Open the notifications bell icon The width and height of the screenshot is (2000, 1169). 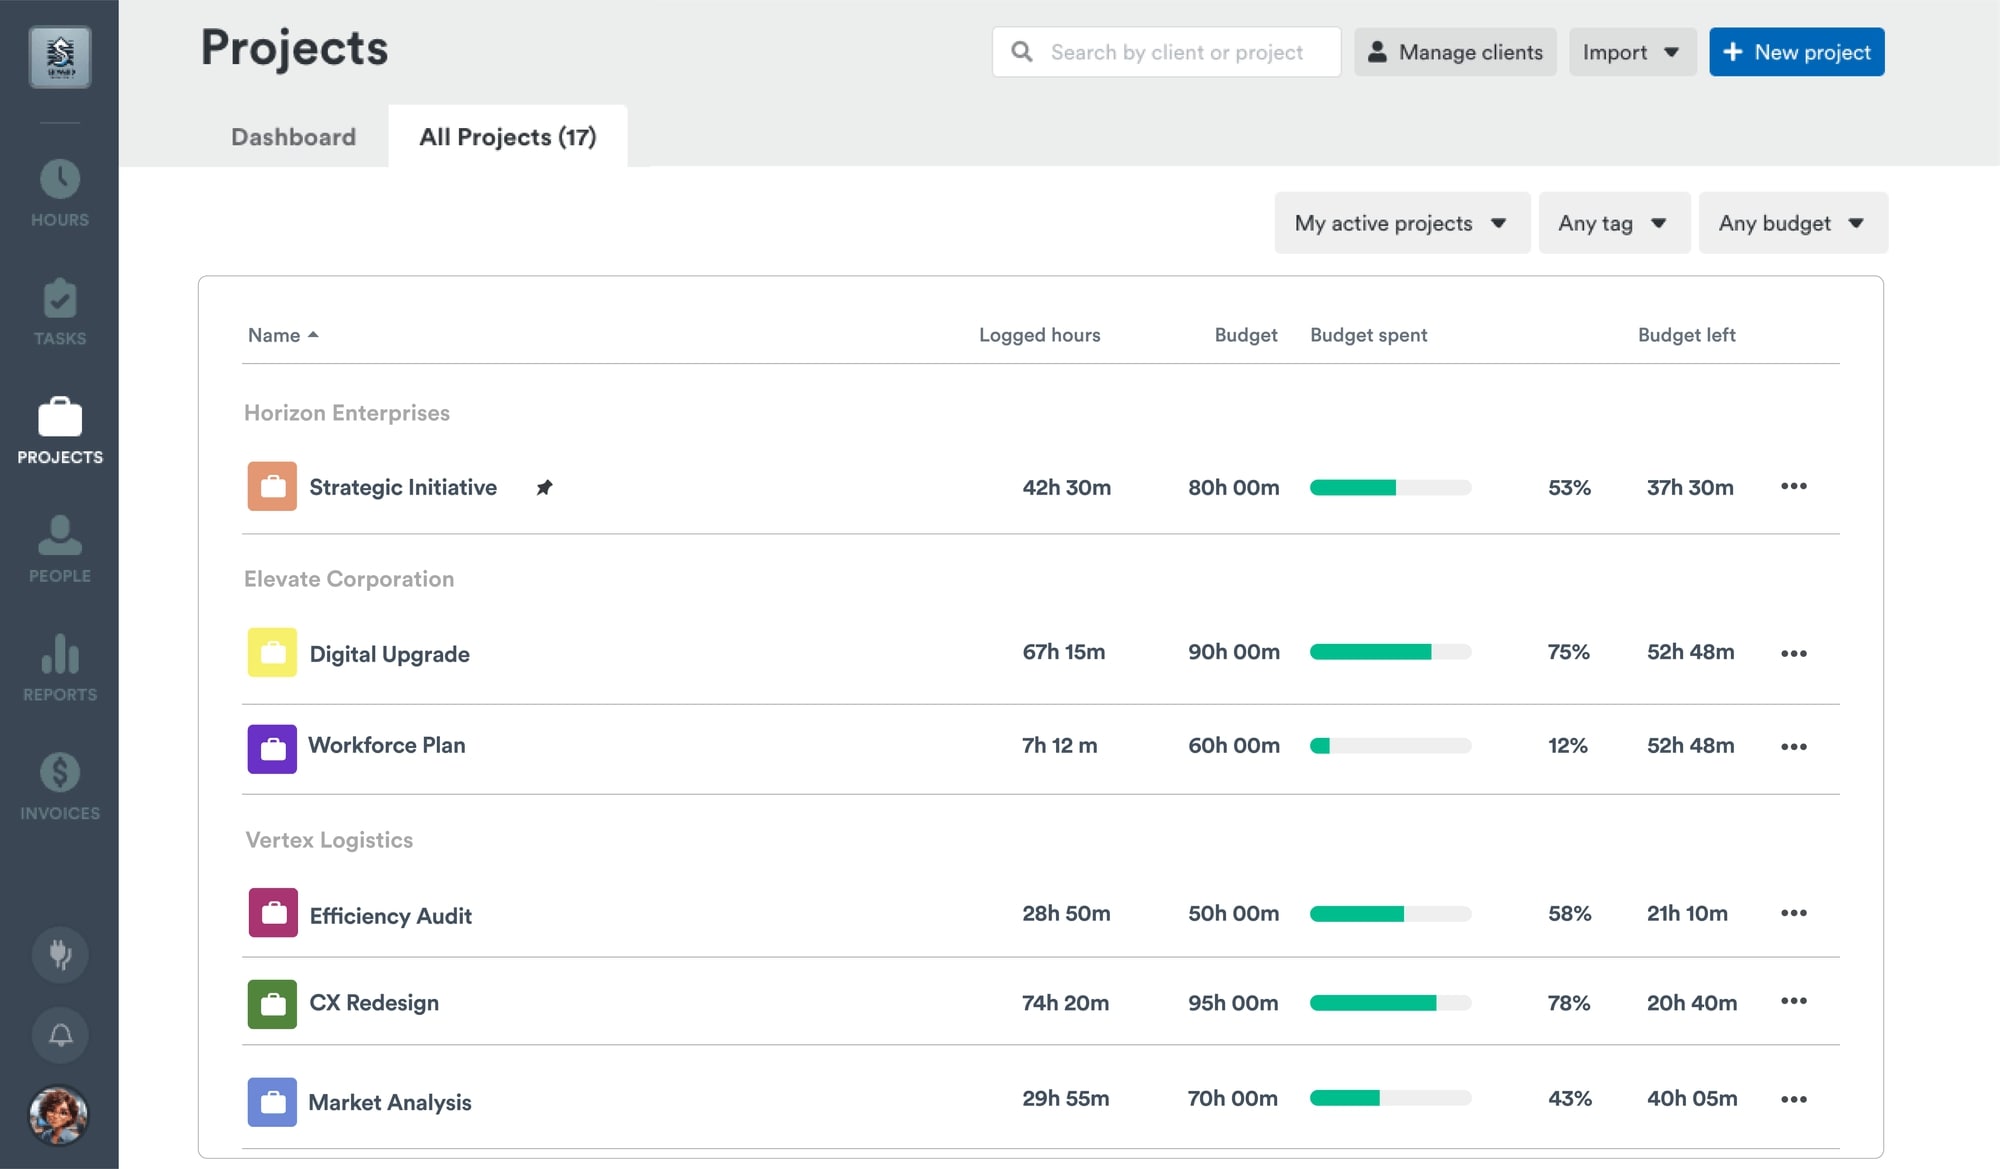[59, 1035]
